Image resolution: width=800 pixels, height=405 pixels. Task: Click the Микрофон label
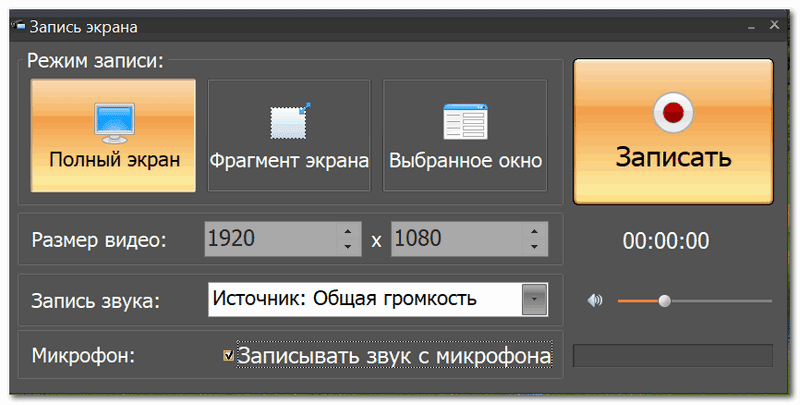[83, 356]
